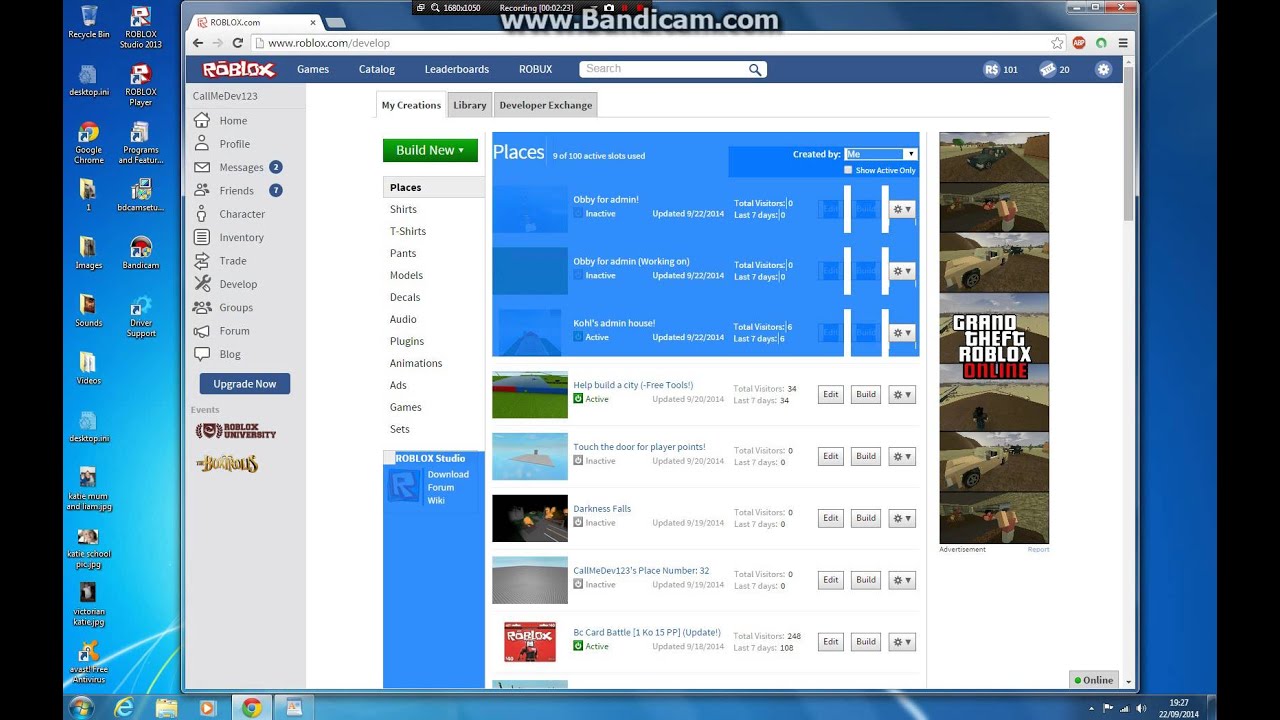1280x720 pixels.
Task: Open Internet Explorer from the taskbar
Action: (124, 707)
